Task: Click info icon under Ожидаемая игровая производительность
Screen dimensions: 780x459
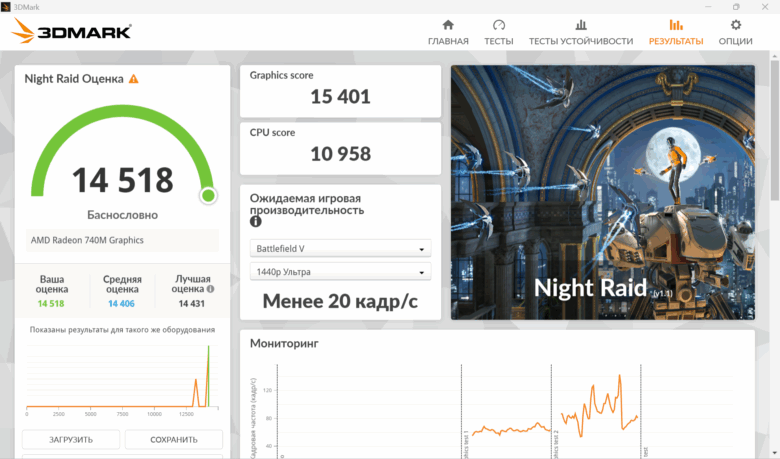Action: (x=256, y=222)
